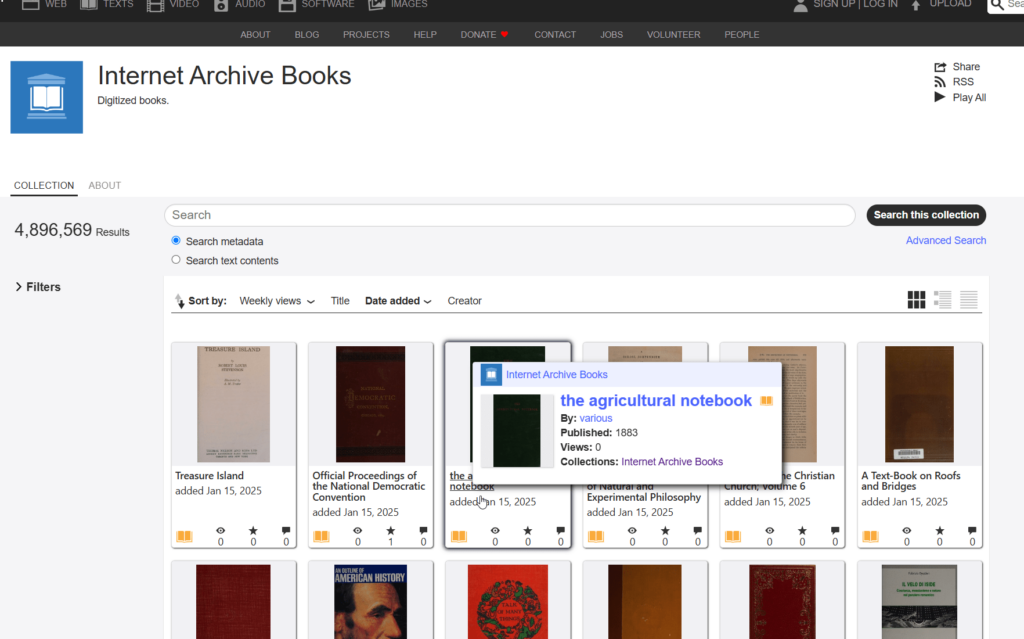The width and height of the screenshot is (1024, 639).
Task: Click the red Donate heart icon
Action: [504, 35]
